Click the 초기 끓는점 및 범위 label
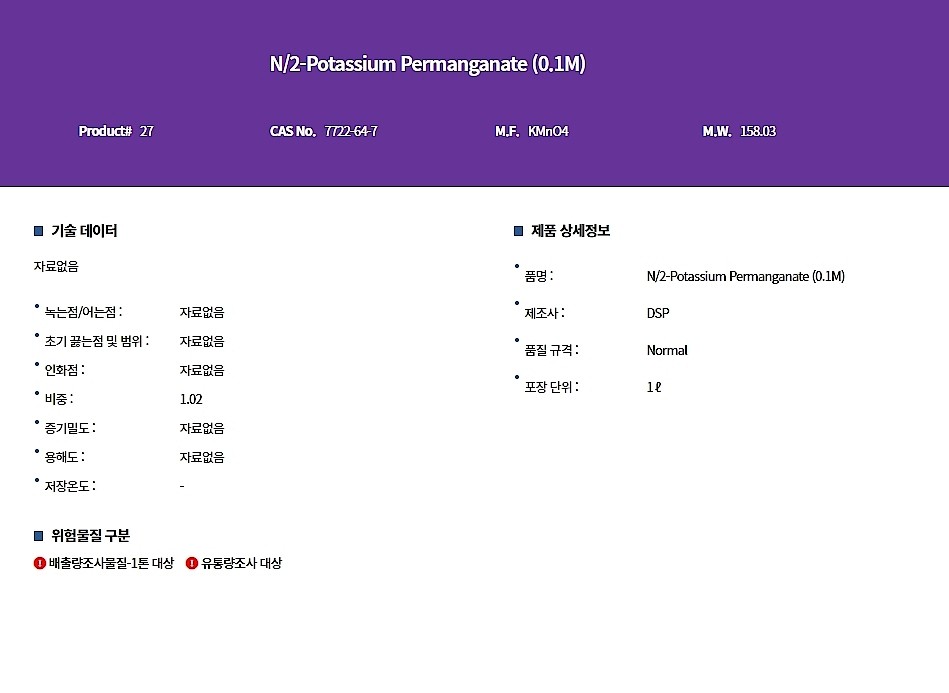The width and height of the screenshot is (949, 693). [x=96, y=341]
